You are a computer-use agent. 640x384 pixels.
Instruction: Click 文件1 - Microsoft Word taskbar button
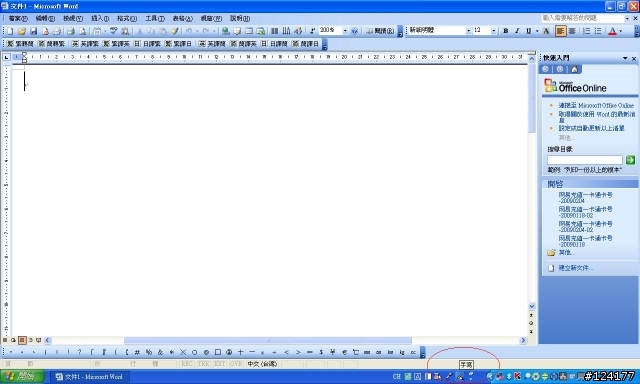pyautogui.click(x=89, y=377)
